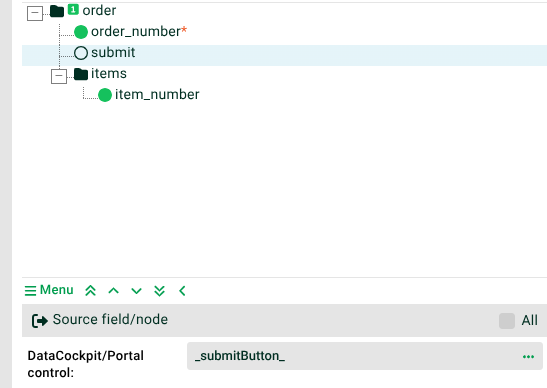The image size is (547, 388).
Task: Open the three-dot options for DataCockpit control
Action: click(529, 357)
